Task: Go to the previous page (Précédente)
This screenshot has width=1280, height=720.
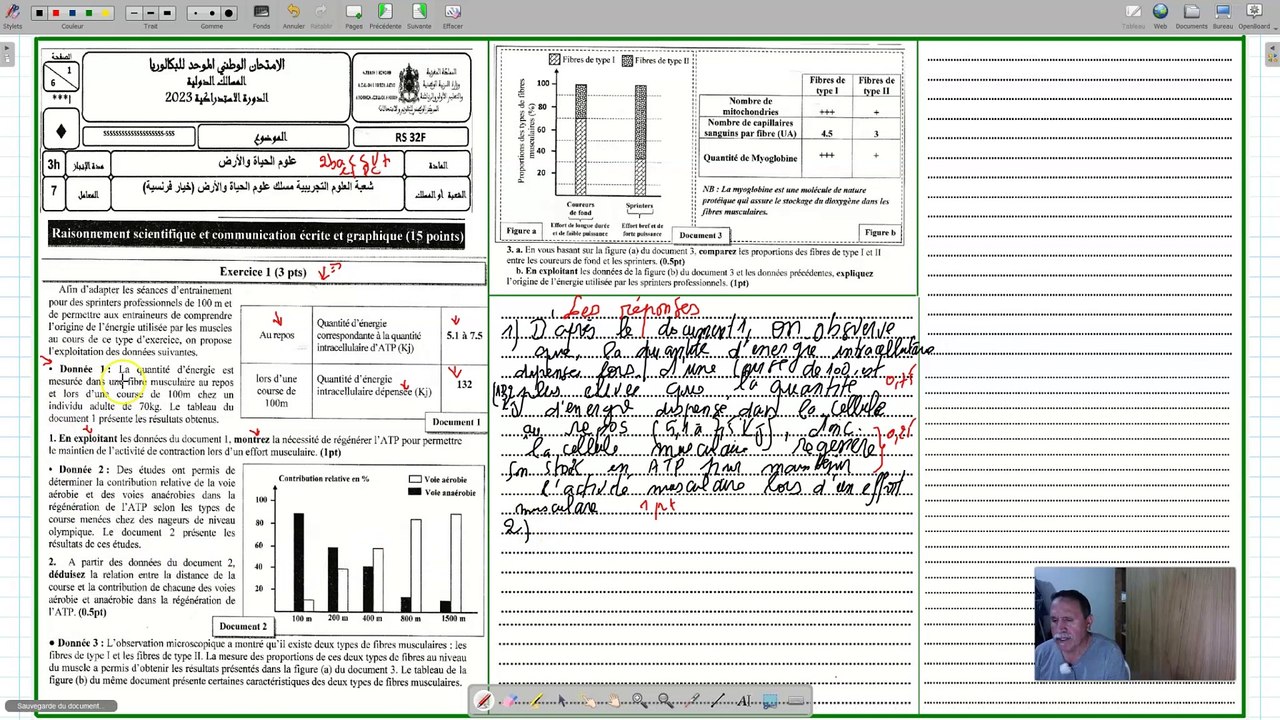Action: (385, 15)
